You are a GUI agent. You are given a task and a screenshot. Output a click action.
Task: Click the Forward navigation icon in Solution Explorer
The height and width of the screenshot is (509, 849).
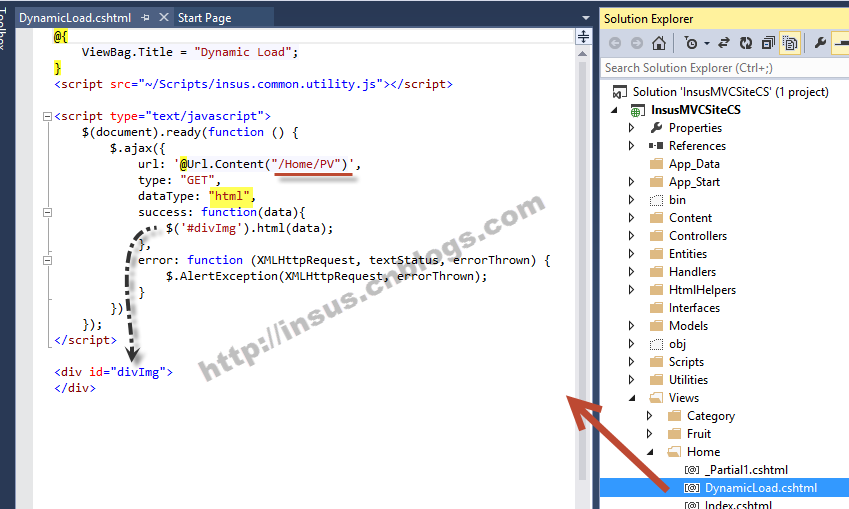(637, 43)
